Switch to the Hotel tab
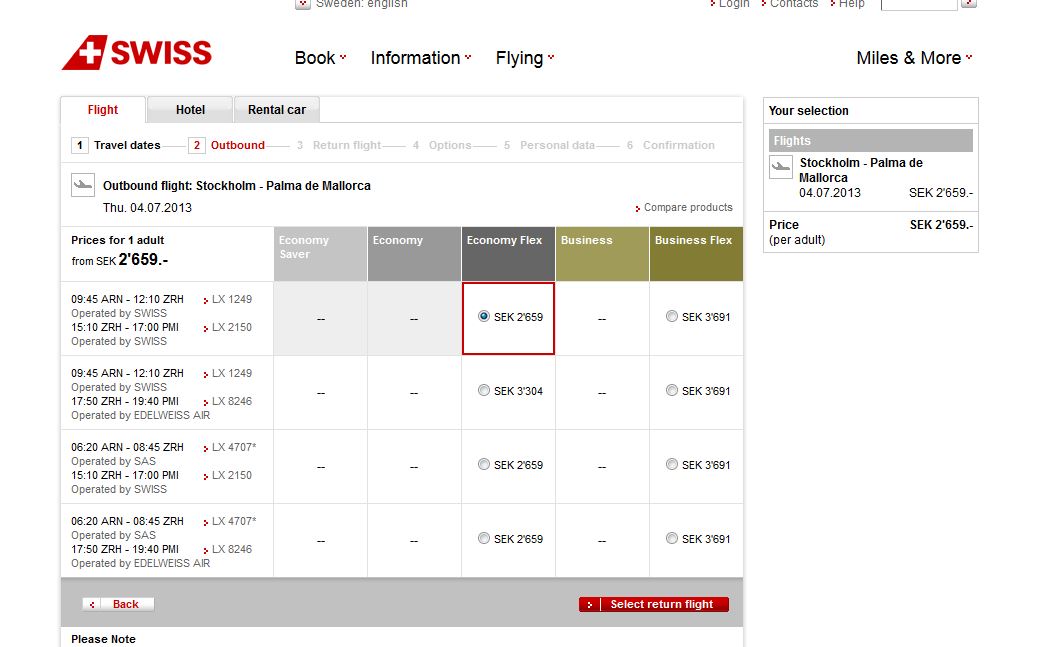Screen dimensions: 1058x647 [x=190, y=110]
